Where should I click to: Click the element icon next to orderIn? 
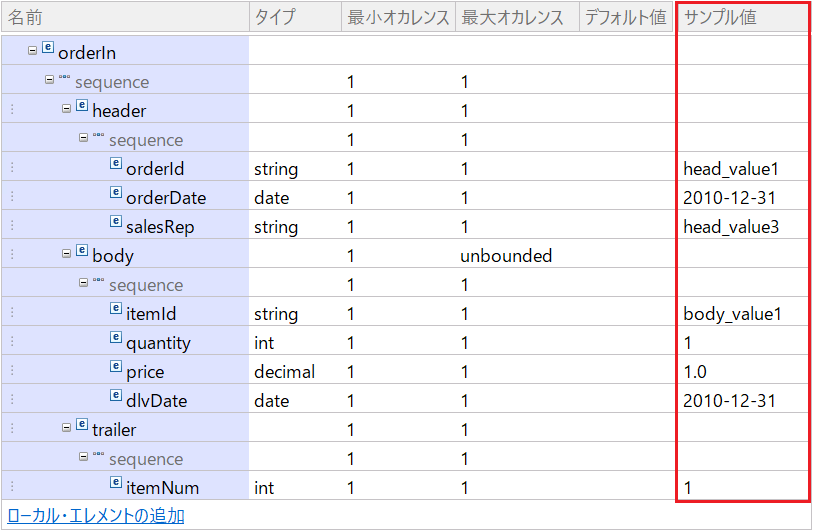[x=48, y=47]
